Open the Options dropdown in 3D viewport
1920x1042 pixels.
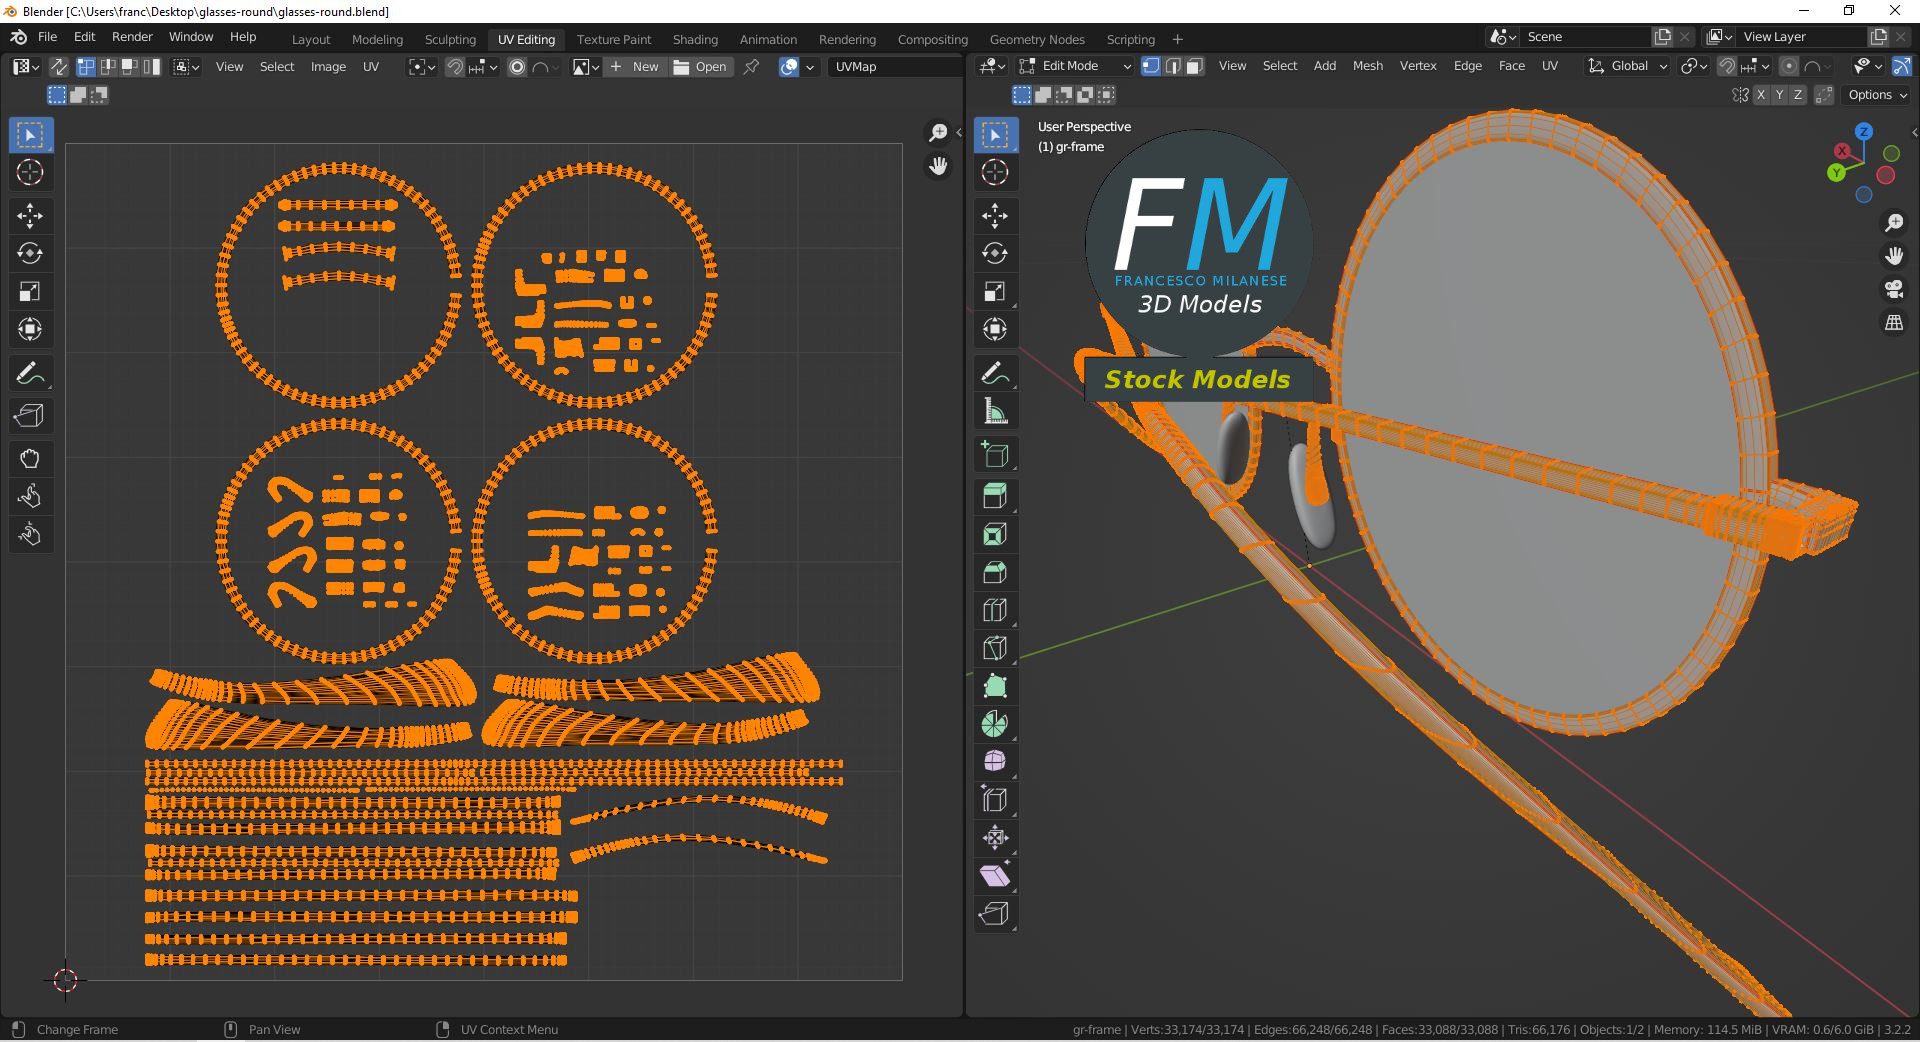click(x=1877, y=95)
